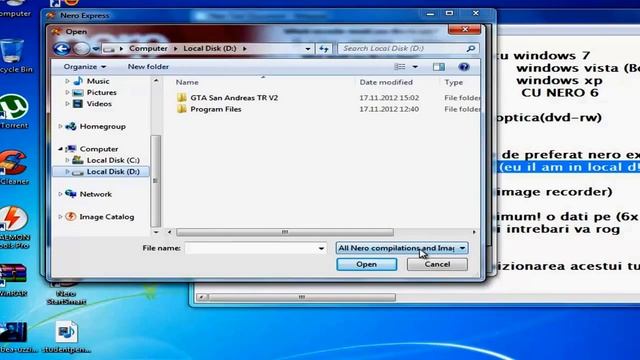Open the All Nero compilations file type dropdown
This screenshot has height=360, width=640.
click(402, 248)
